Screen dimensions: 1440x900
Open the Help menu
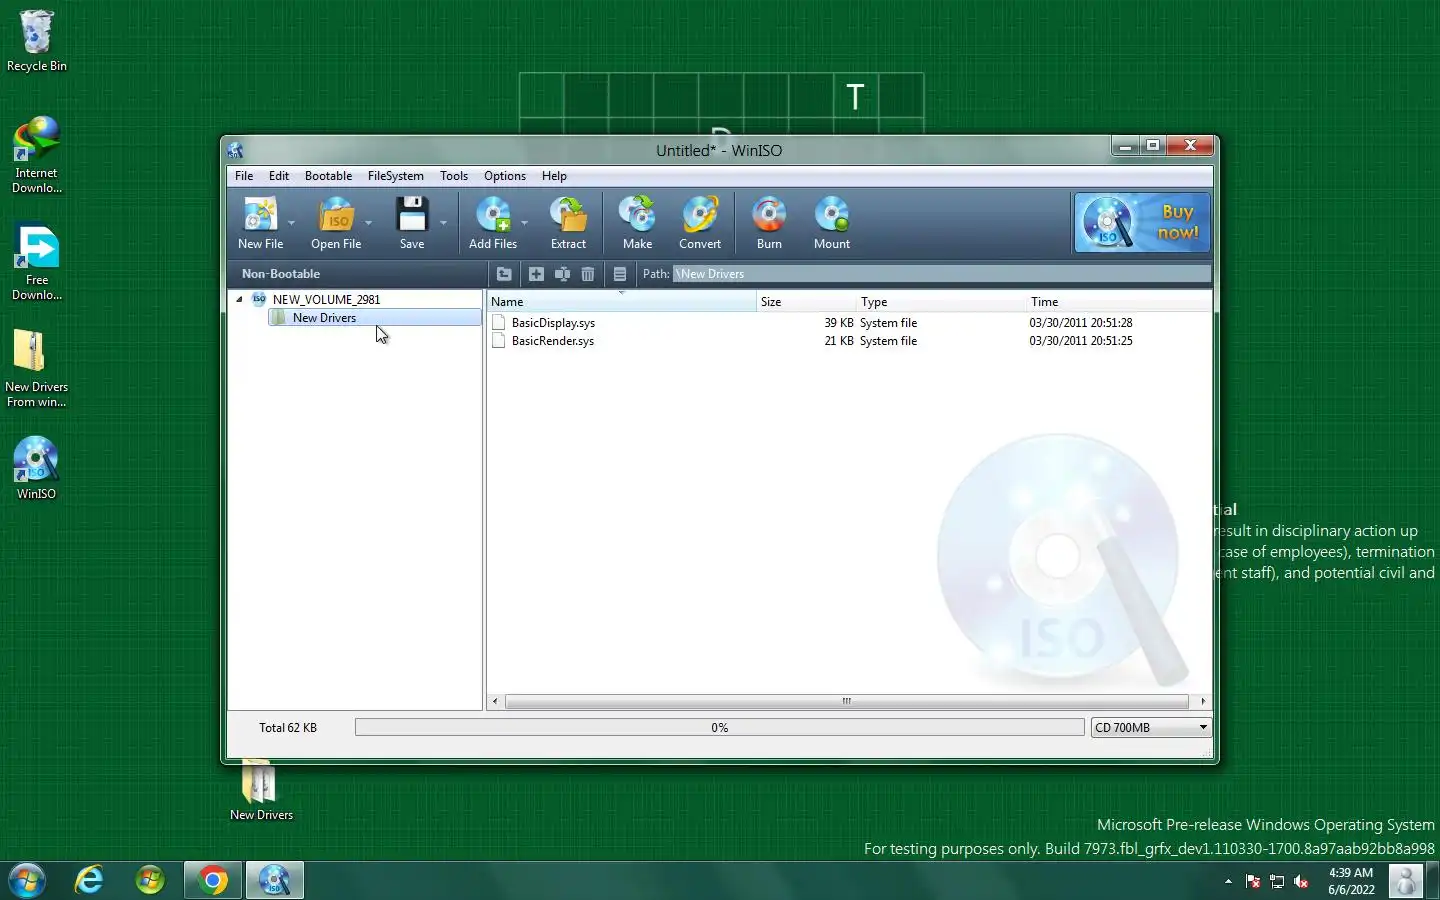554,176
